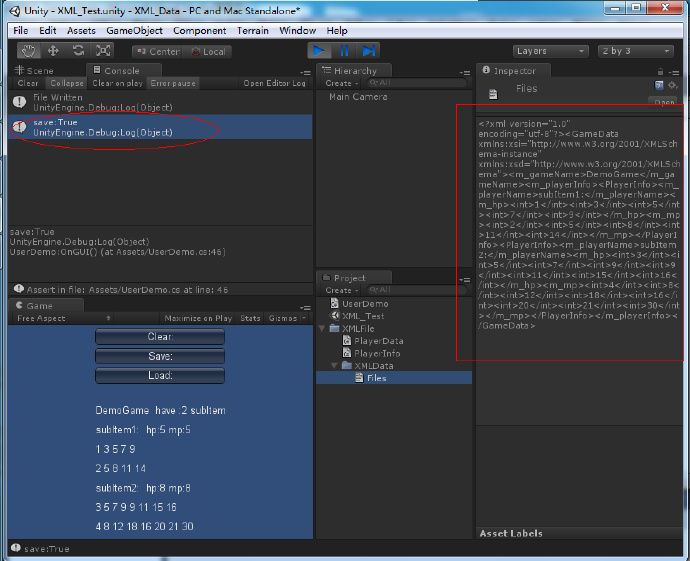Switch to the Scene tab
Image resolution: width=690 pixels, height=561 pixels.
(34, 70)
